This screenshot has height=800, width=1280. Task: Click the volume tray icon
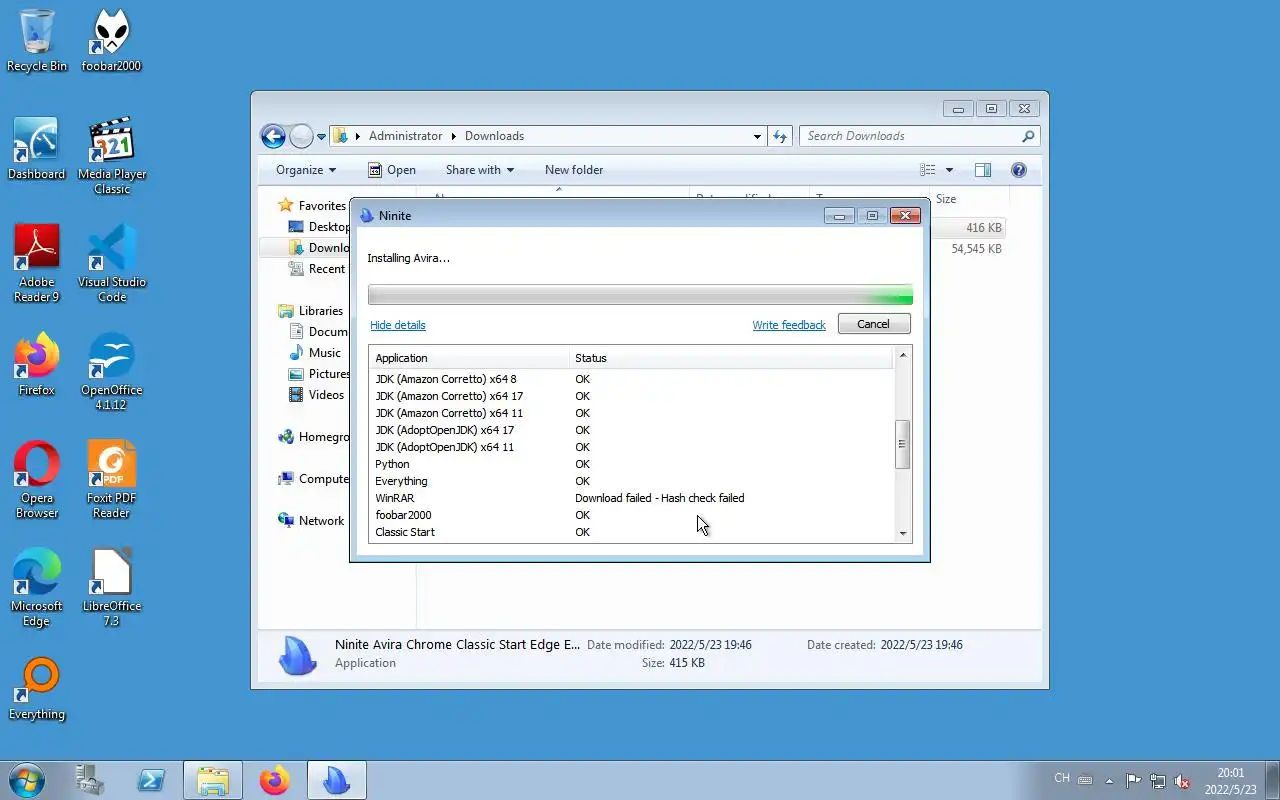pyautogui.click(x=1182, y=781)
